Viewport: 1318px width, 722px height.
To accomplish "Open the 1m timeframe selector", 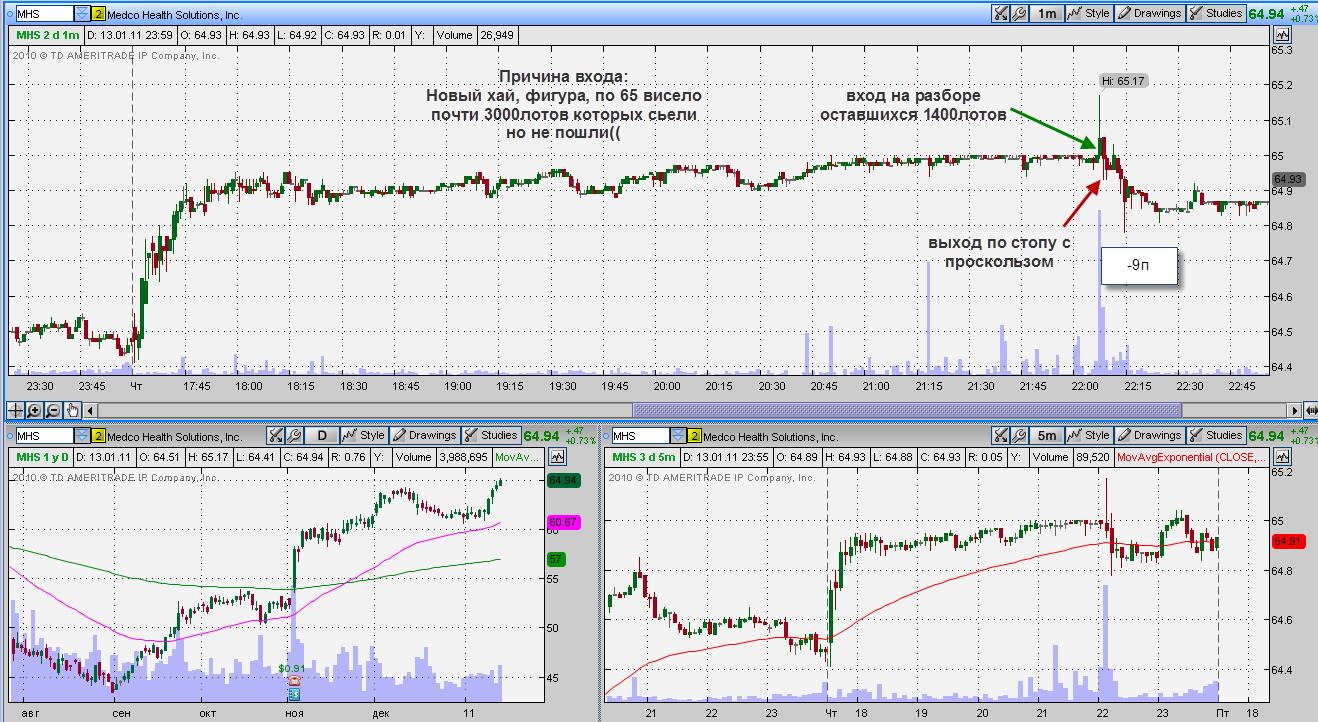I will 1046,14.
